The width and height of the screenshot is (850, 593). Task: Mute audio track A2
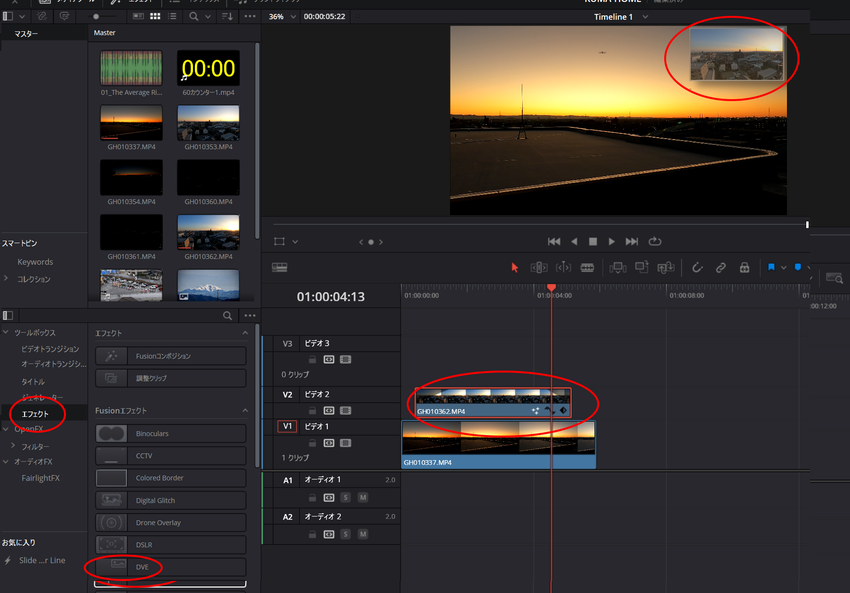pos(363,534)
